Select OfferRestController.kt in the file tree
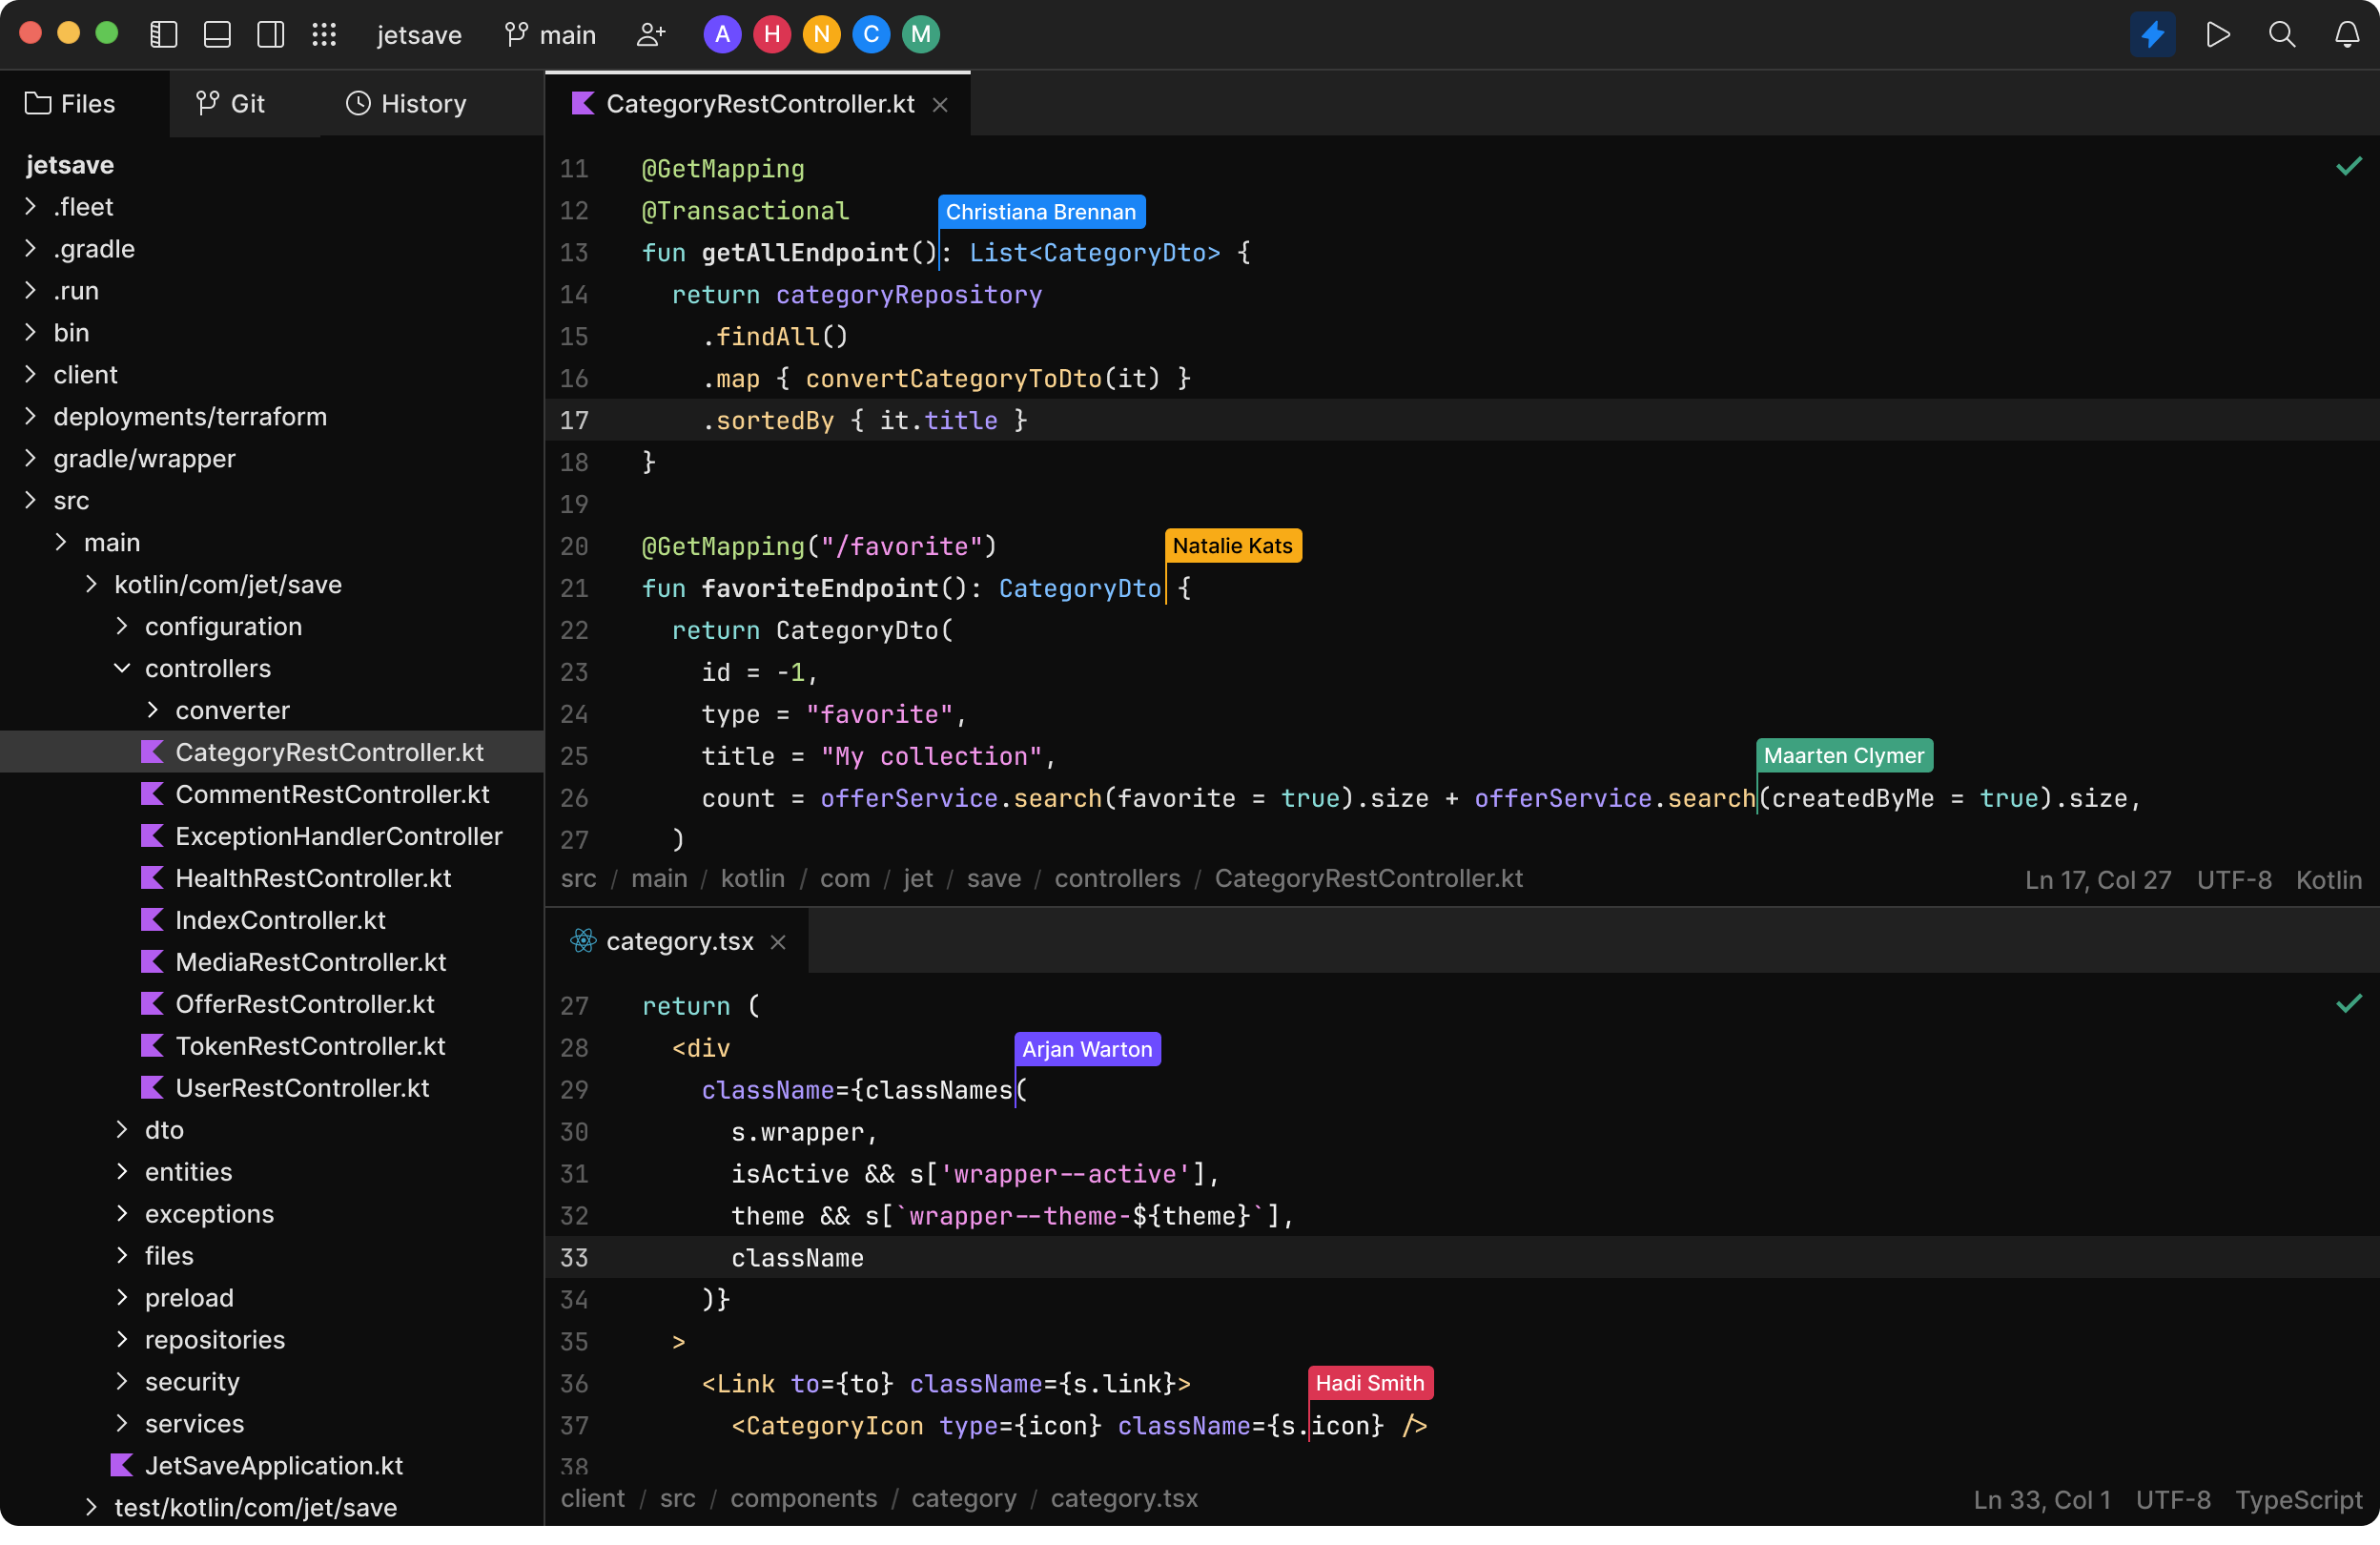This screenshot has width=2380, height=1545. point(305,1003)
